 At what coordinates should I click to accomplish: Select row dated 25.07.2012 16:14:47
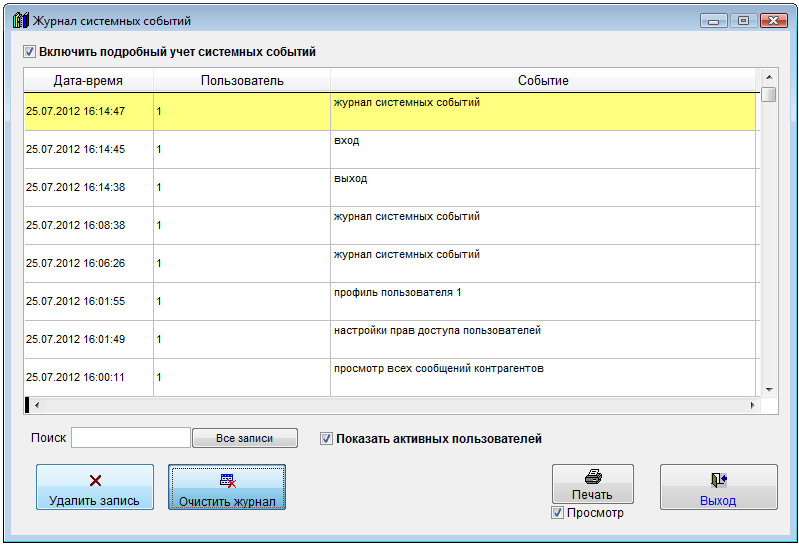390,112
